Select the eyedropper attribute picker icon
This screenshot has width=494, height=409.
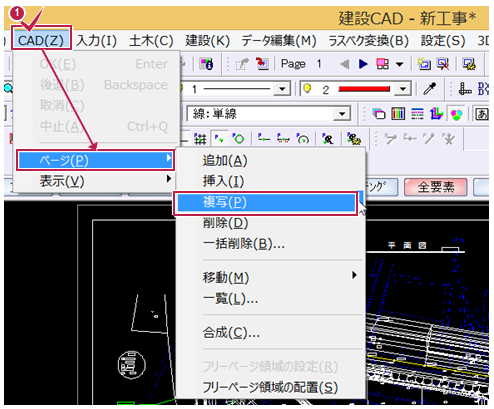coord(430,89)
